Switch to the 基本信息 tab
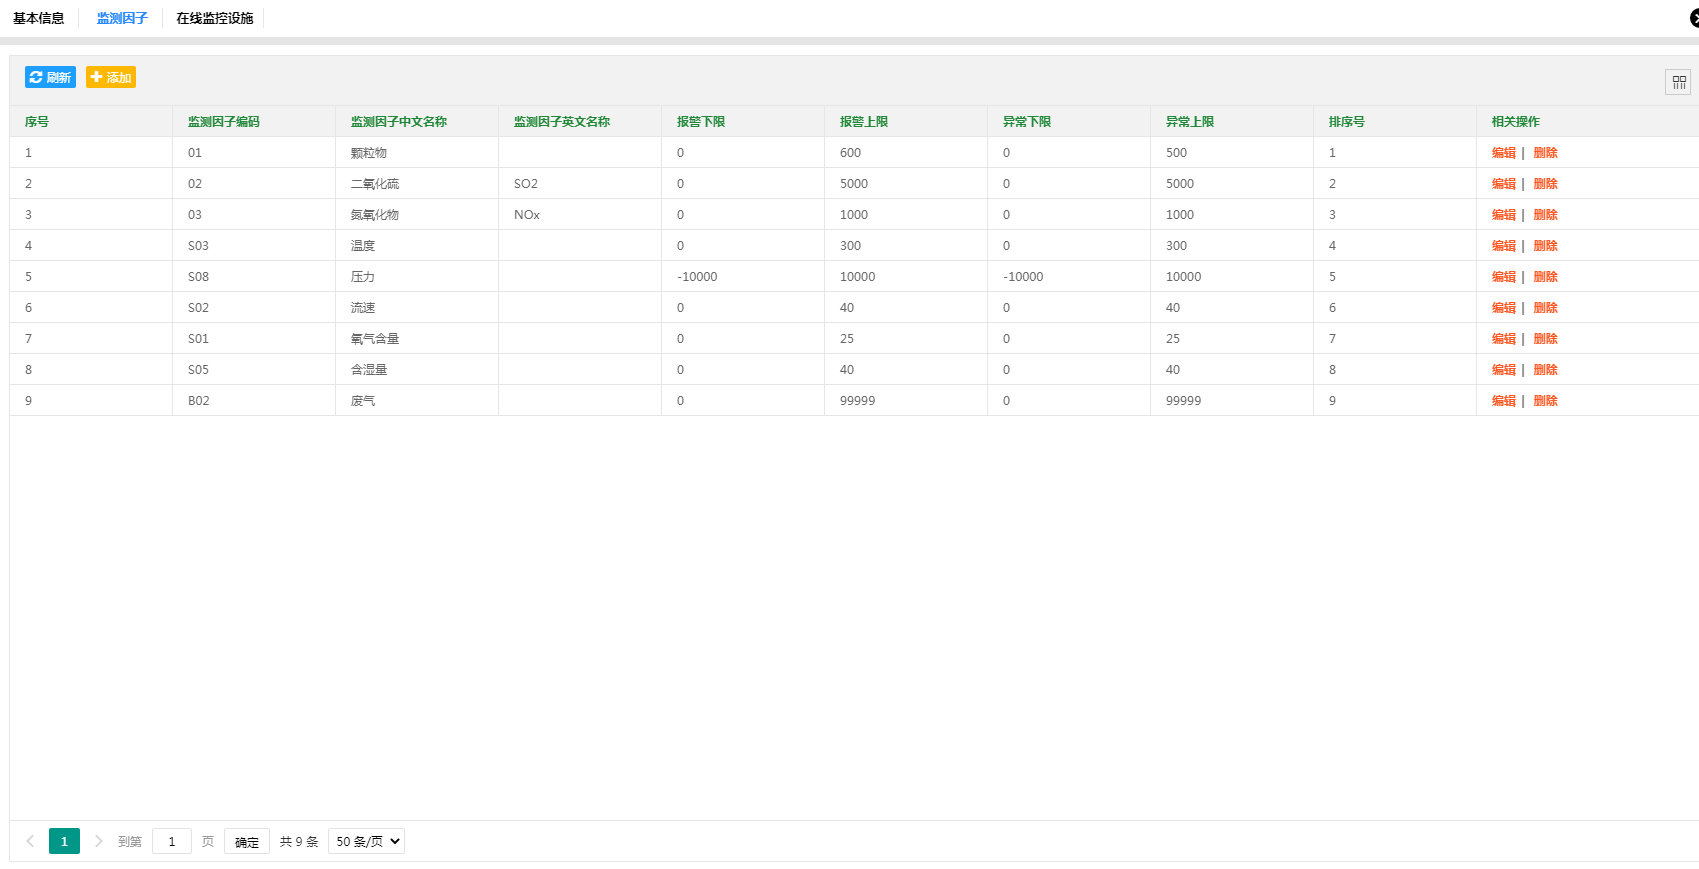The width and height of the screenshot is (1699, 869). (39, 18)
